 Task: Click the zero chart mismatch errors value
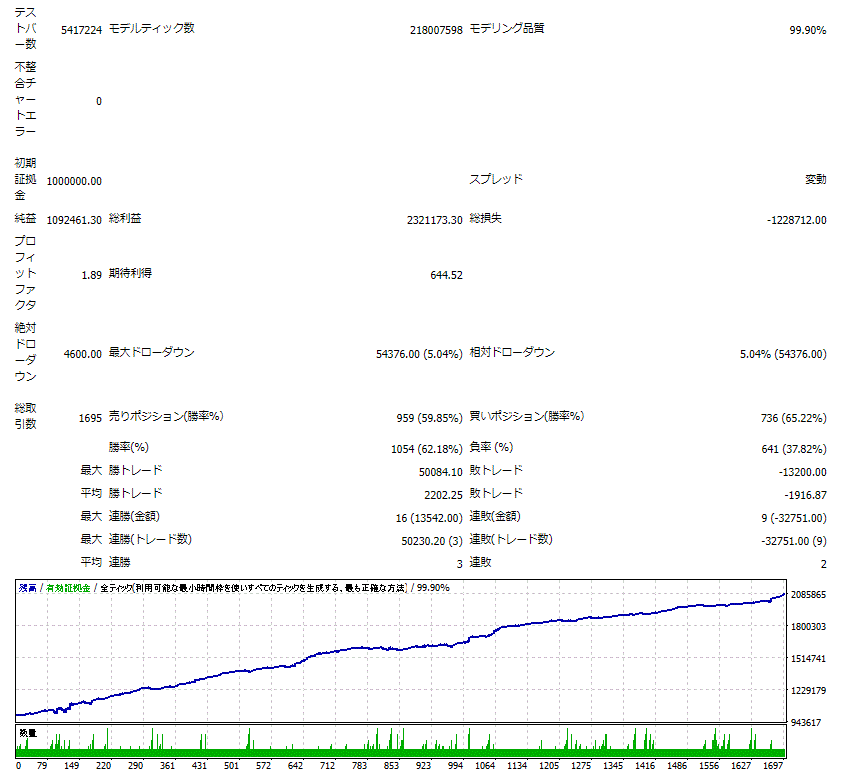[x=99, y=101]
